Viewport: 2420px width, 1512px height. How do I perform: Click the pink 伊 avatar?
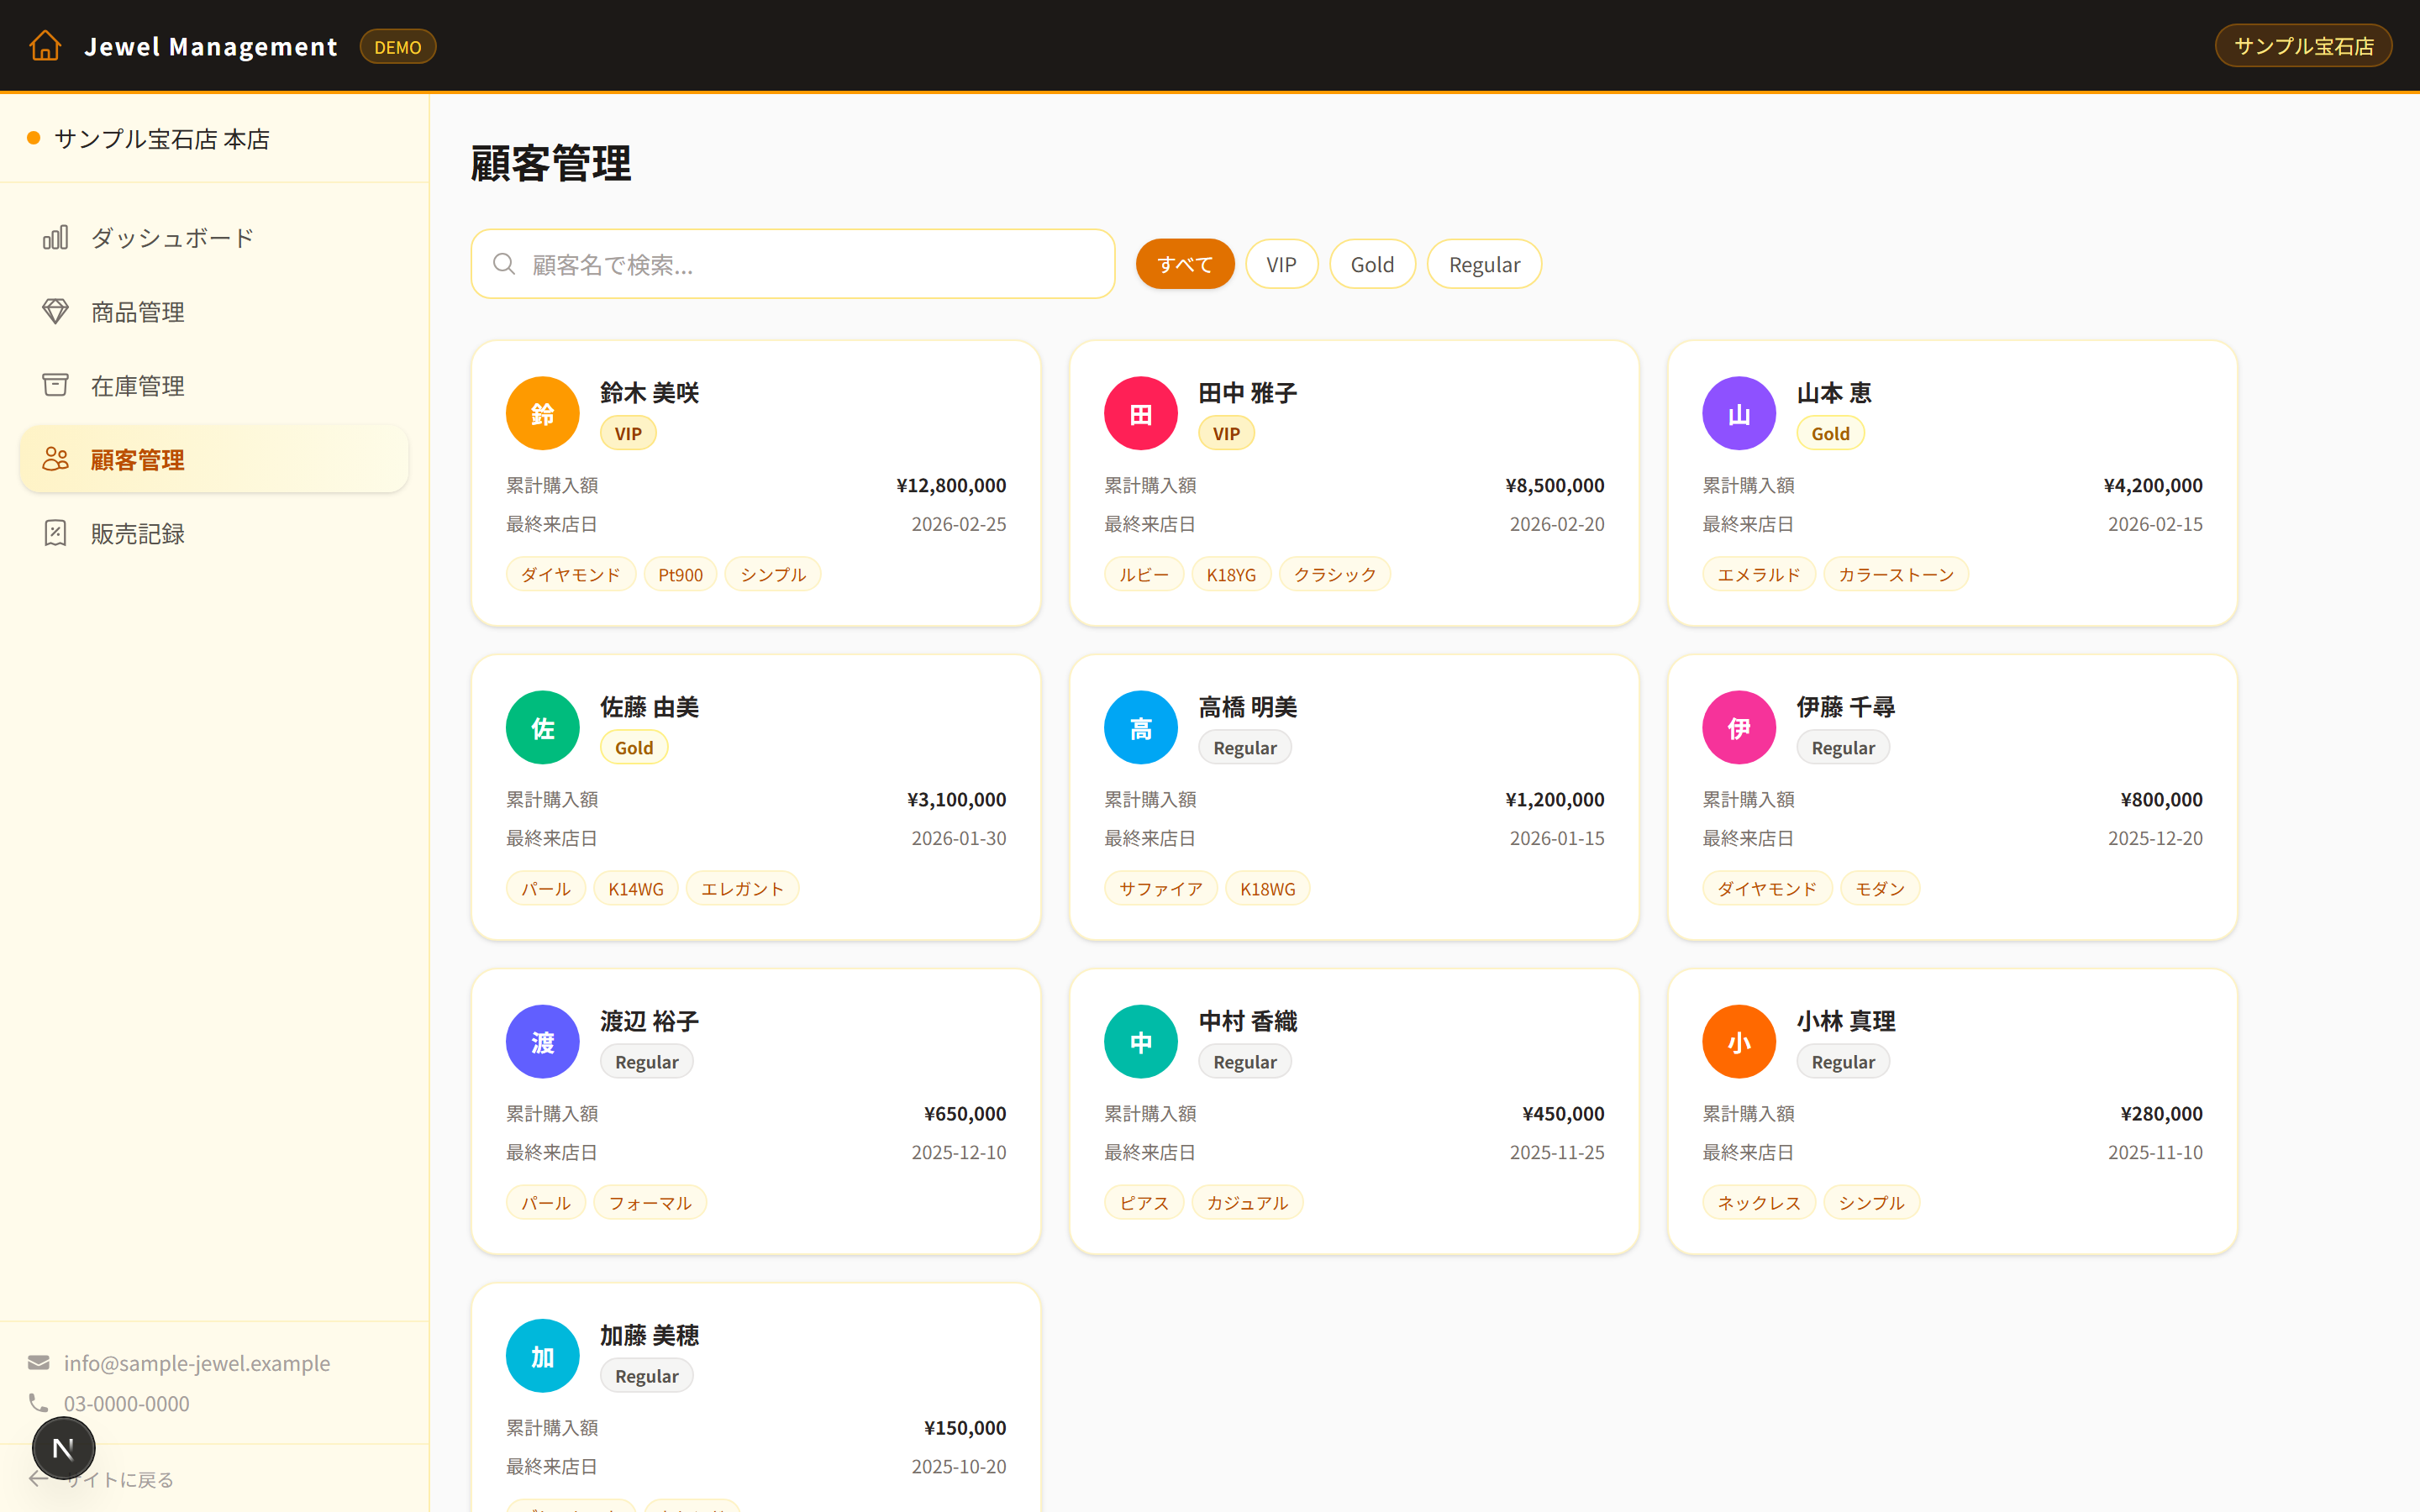(1739, 727)
